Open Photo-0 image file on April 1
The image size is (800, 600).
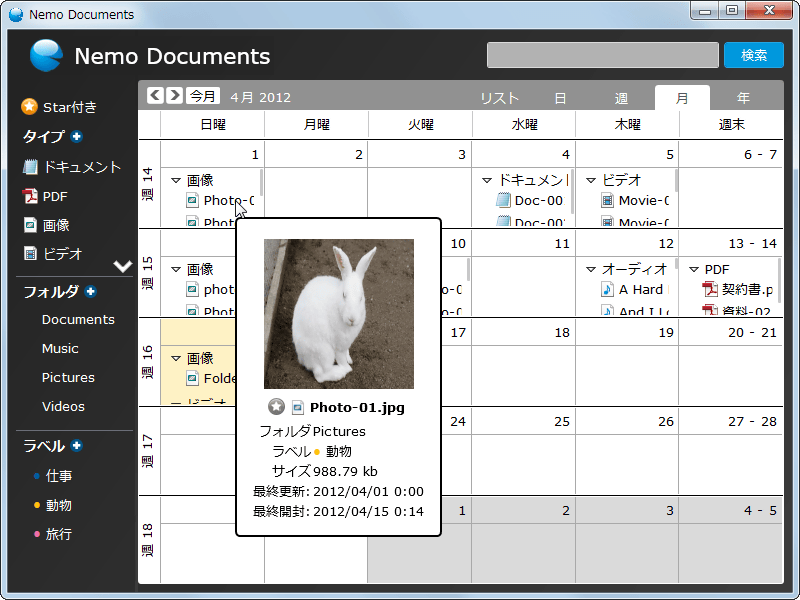[x=220, y=201]
